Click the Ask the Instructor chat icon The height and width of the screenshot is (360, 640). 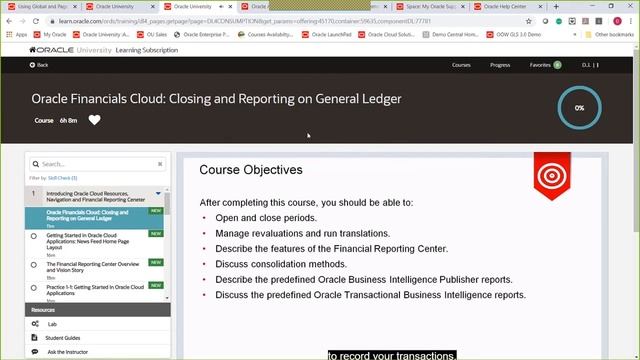pos(35,351)
